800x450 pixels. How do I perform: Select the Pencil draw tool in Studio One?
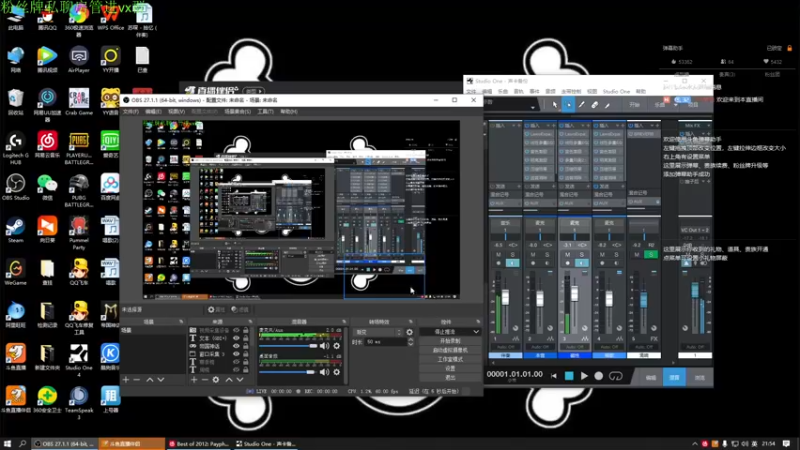coord(582,105)
